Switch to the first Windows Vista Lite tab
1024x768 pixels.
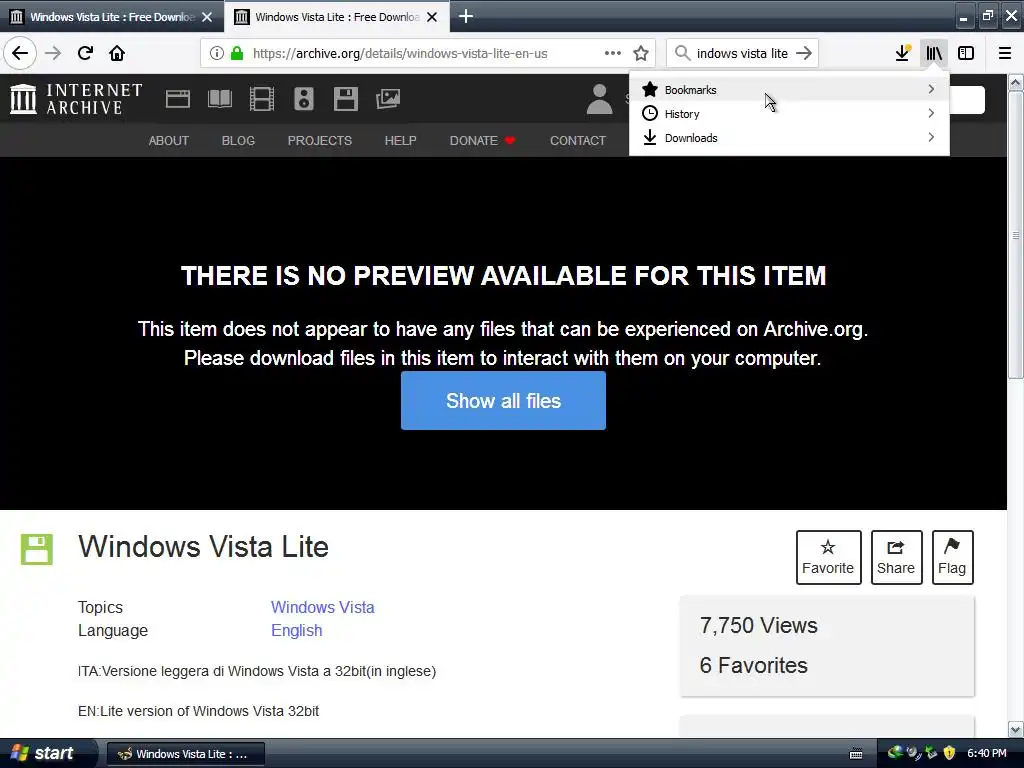(x=112, y=16)
